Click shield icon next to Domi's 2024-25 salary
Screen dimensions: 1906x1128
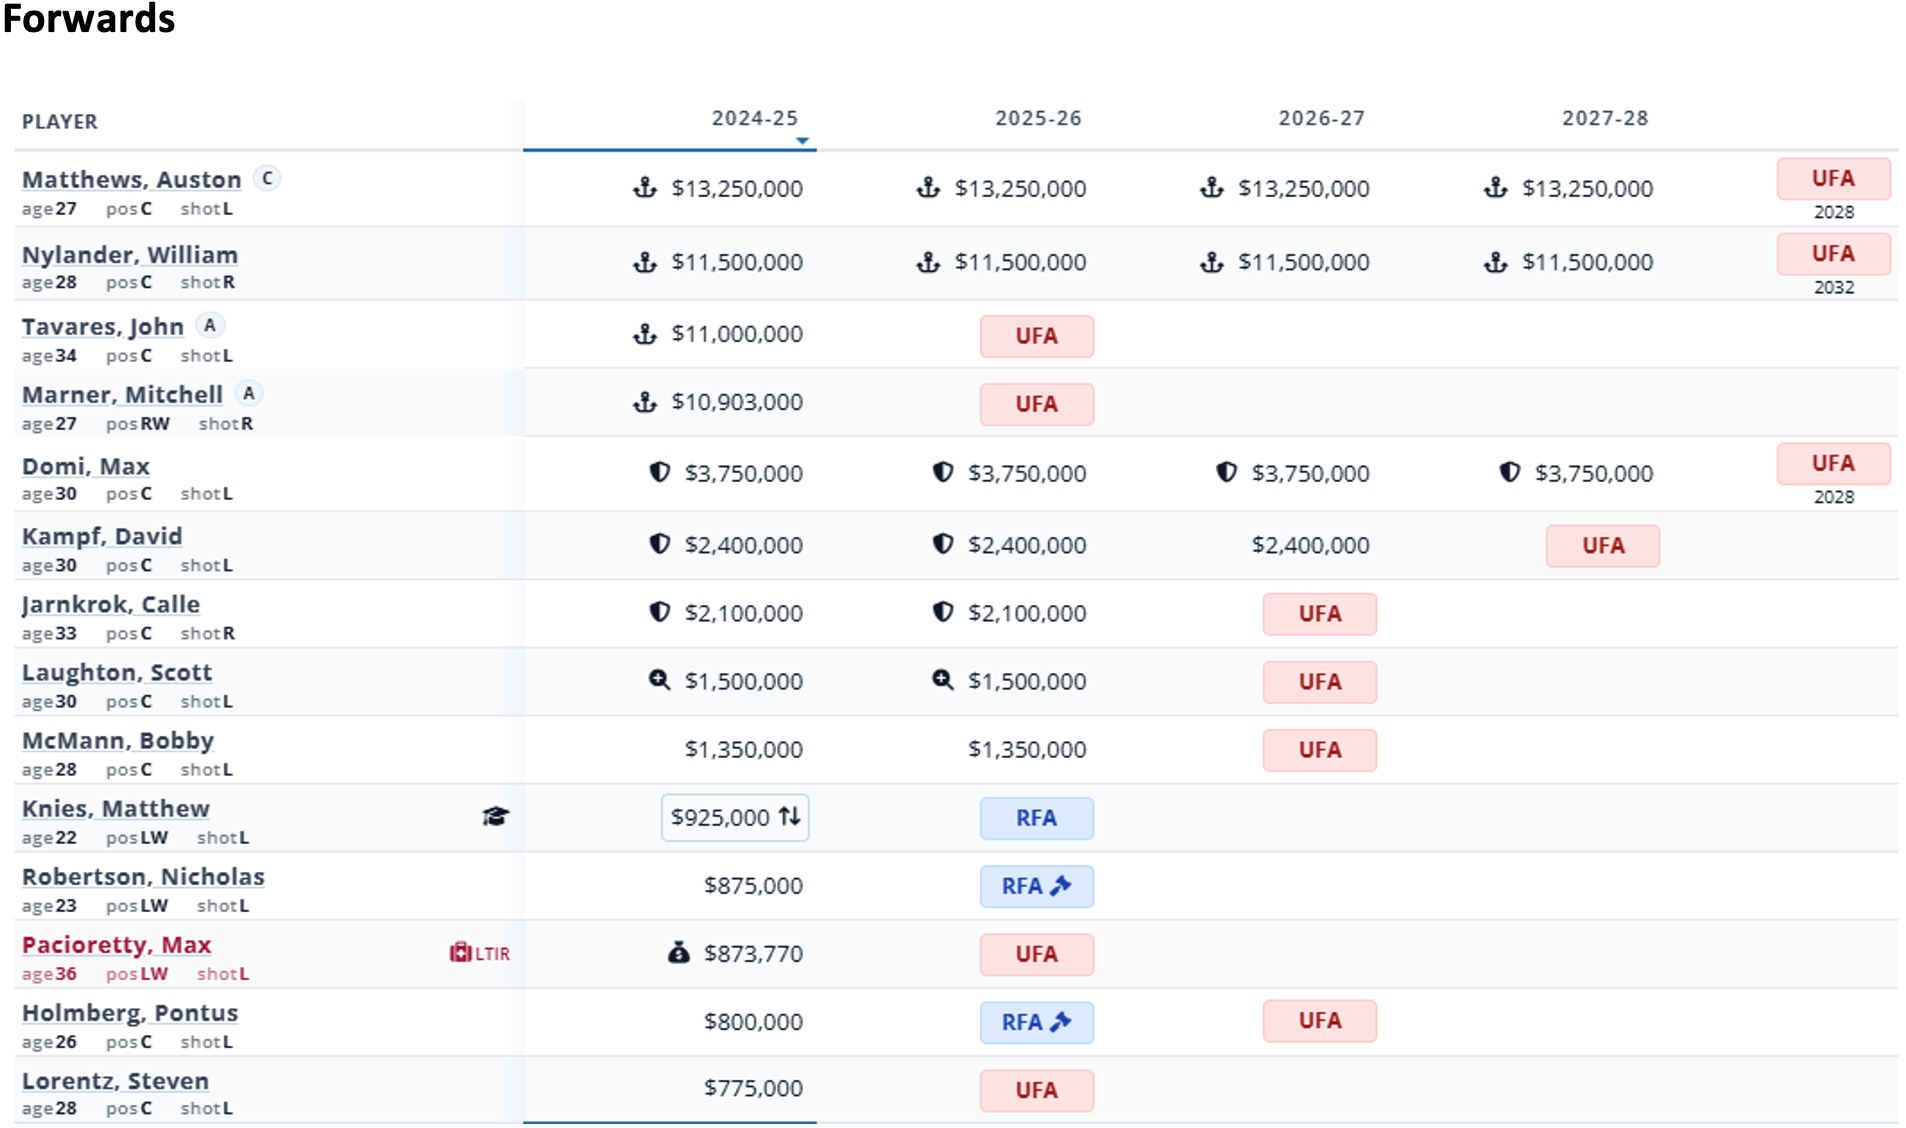(659, 472)
